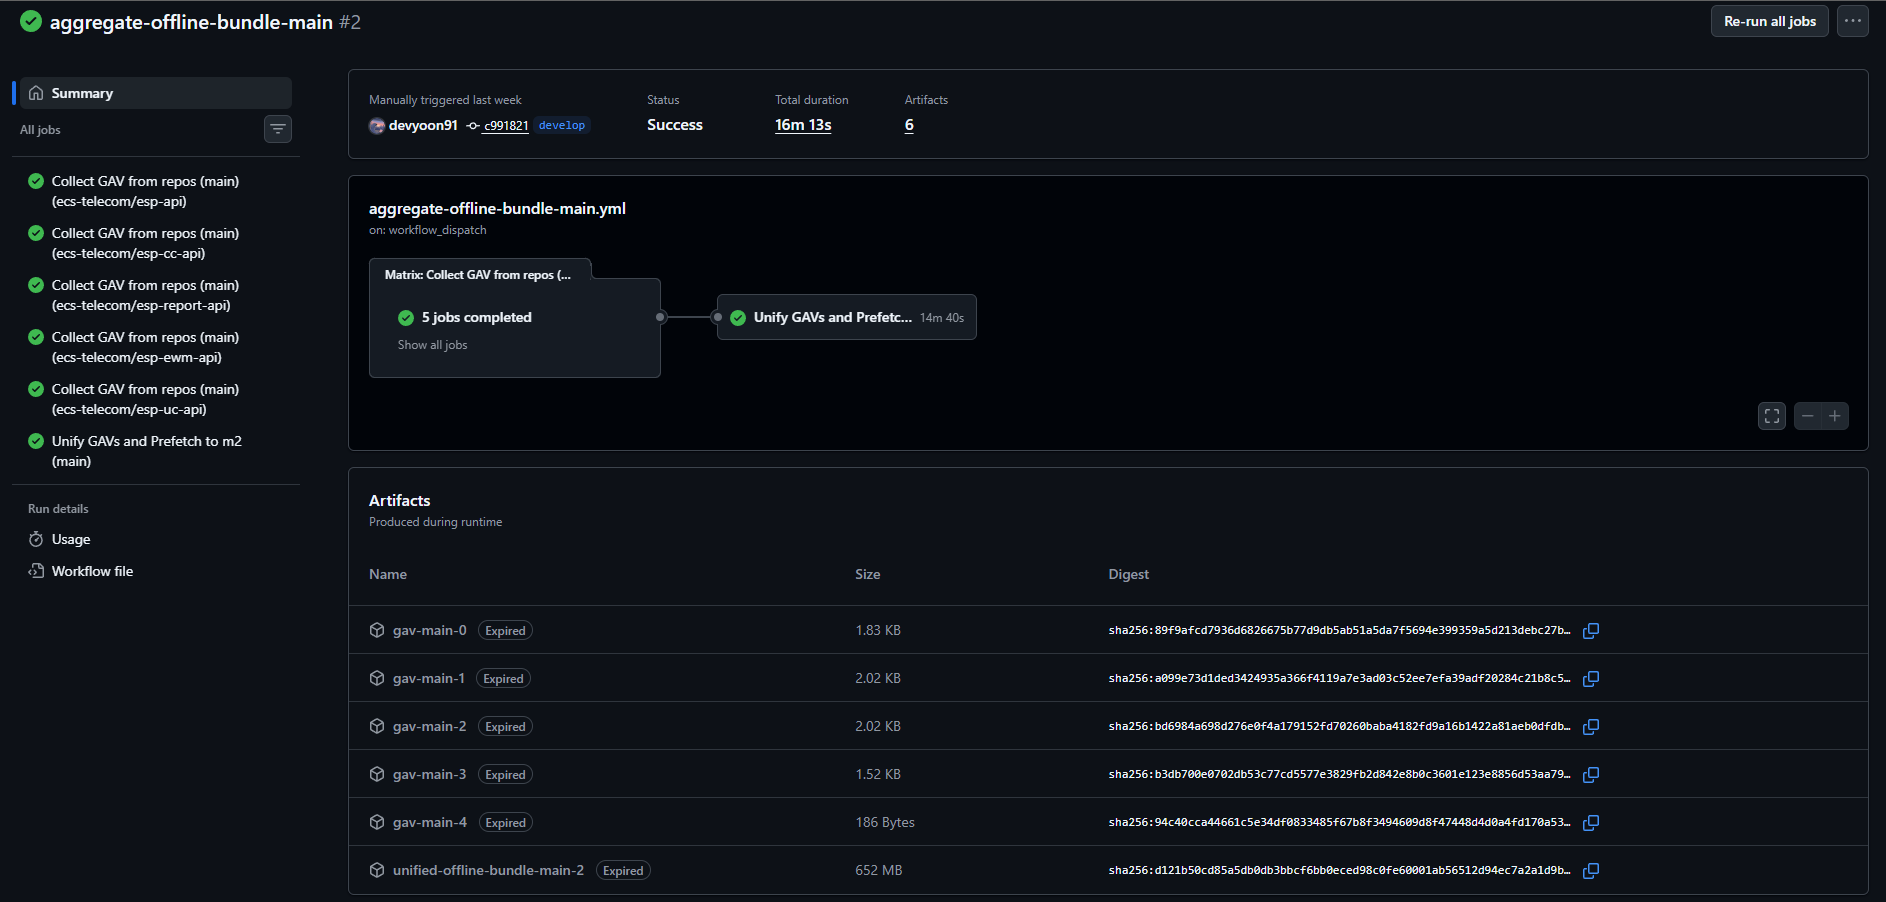Open Unify GAVs and Prefetch sidebar job
The height and width of the screenshot is (902, 1886).
click(x=156, y=451)
